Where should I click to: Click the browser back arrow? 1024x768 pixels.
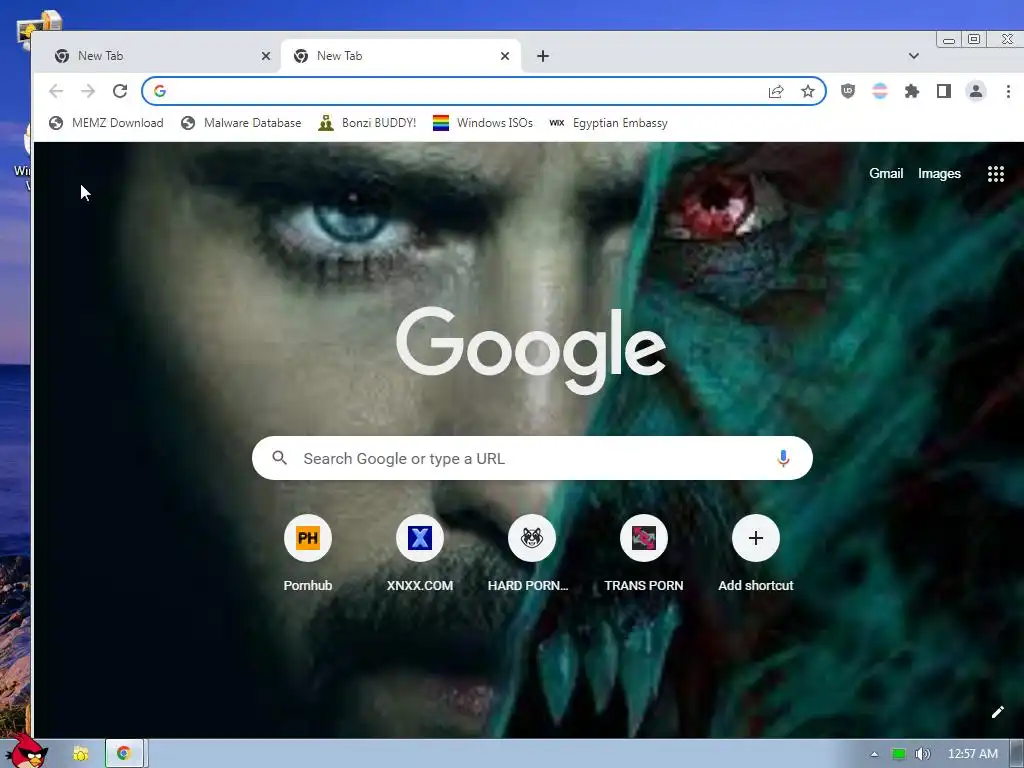click(x=56, y=91)
